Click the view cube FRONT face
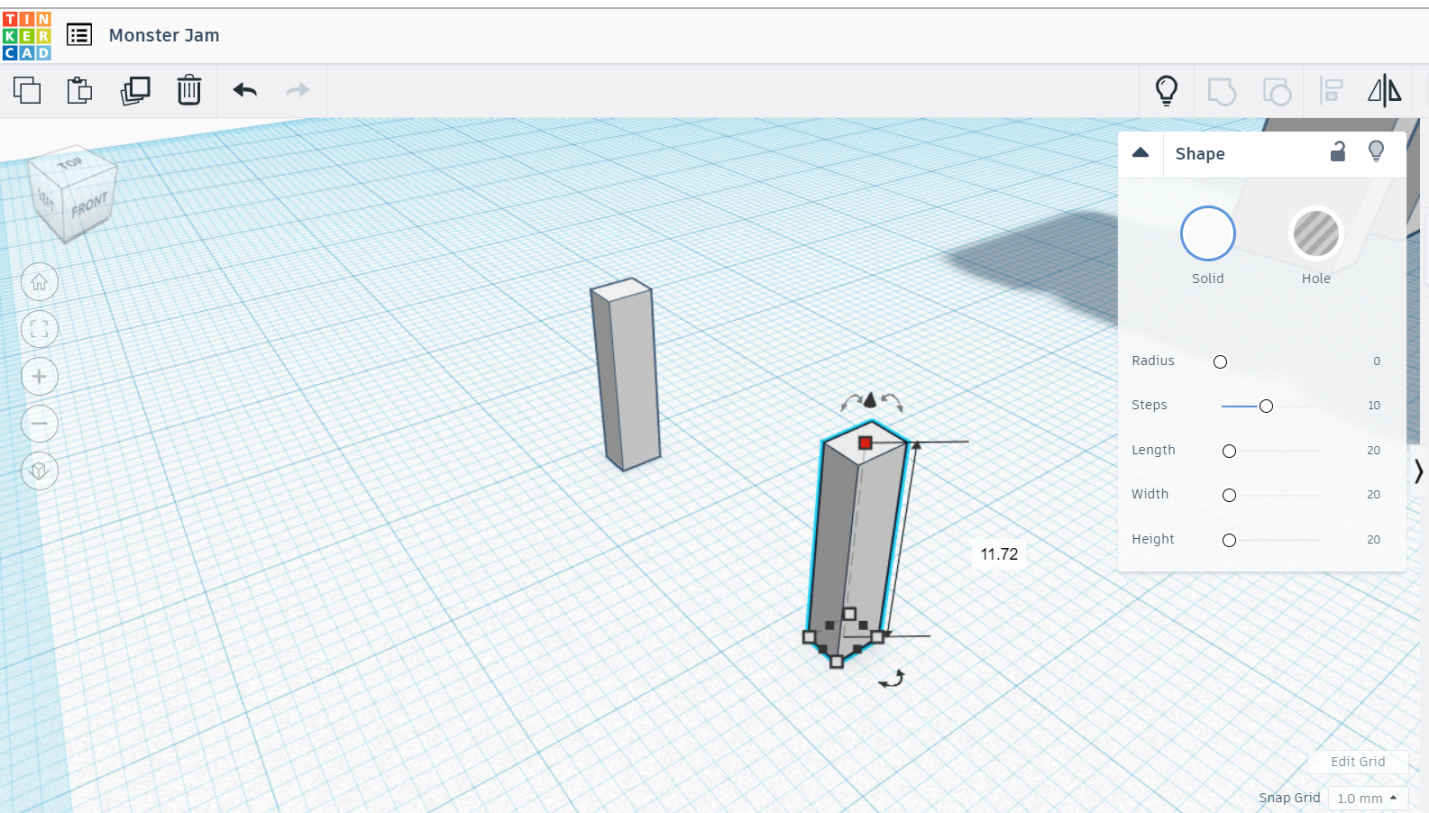 click(89, 205)
